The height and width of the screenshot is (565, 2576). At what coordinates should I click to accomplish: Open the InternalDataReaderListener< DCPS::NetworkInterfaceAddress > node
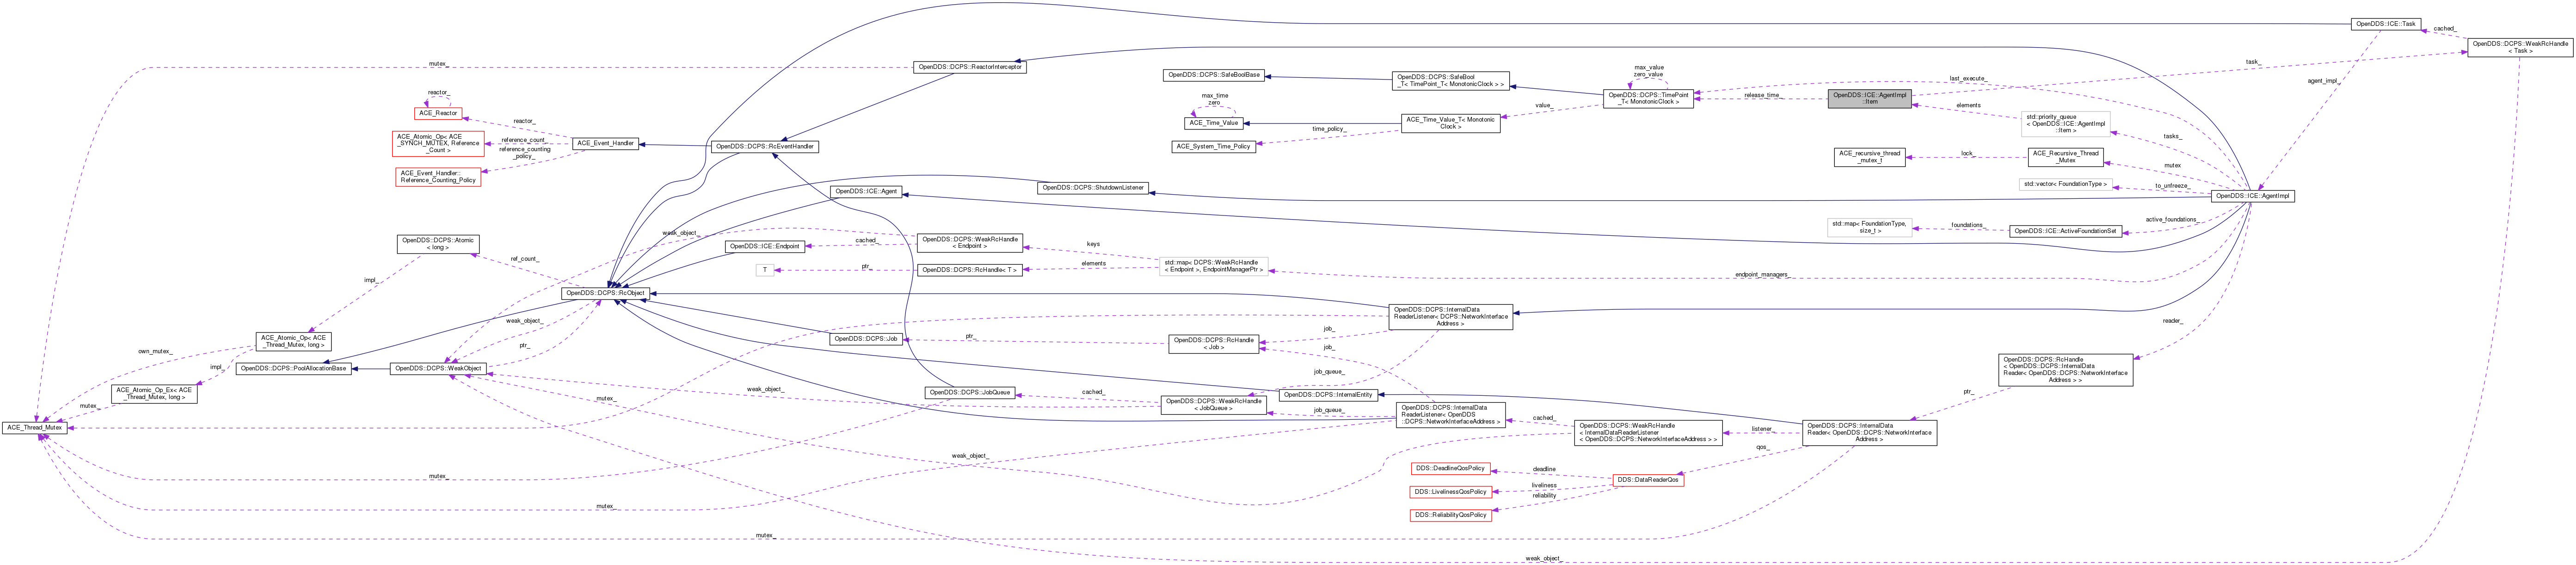(x=1450, y=317)
